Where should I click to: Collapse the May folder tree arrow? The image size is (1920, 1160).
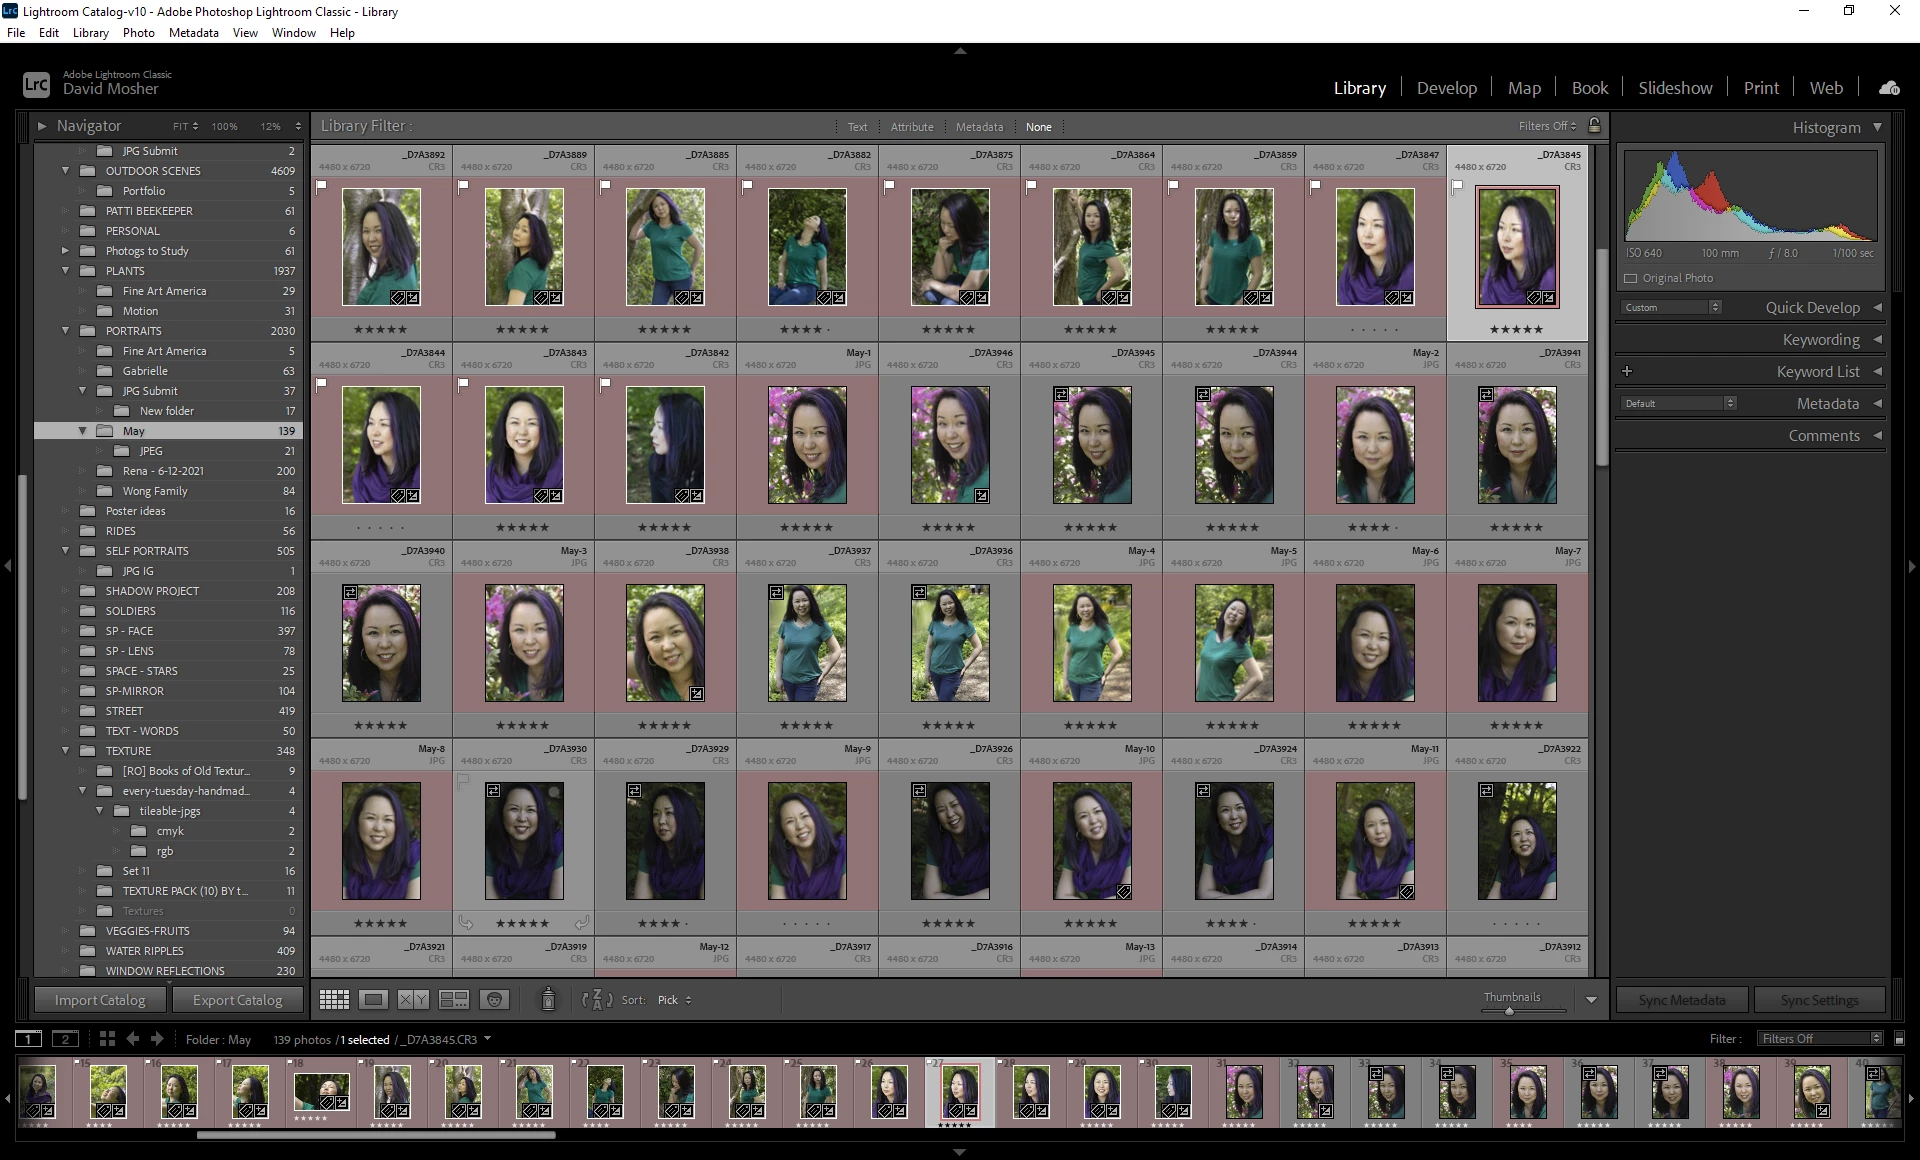[x=84, y=431]
